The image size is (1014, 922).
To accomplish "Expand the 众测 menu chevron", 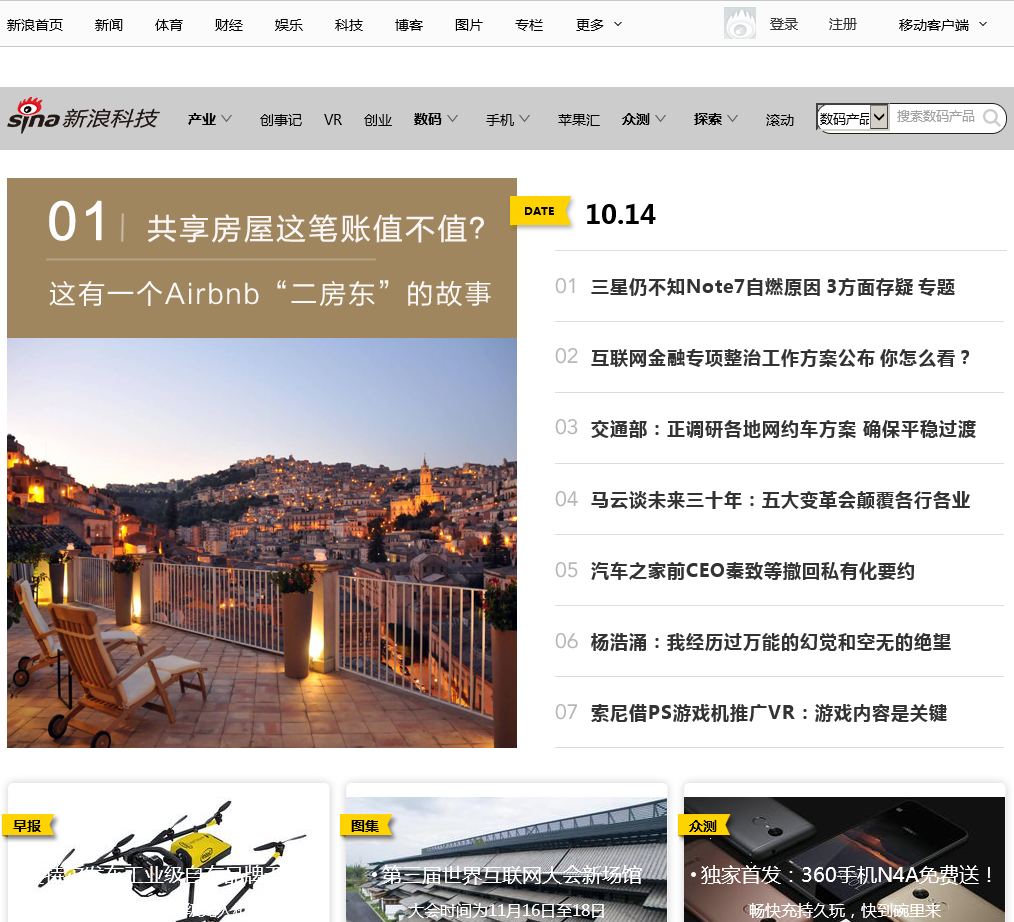I will click(x=660, y=119).
